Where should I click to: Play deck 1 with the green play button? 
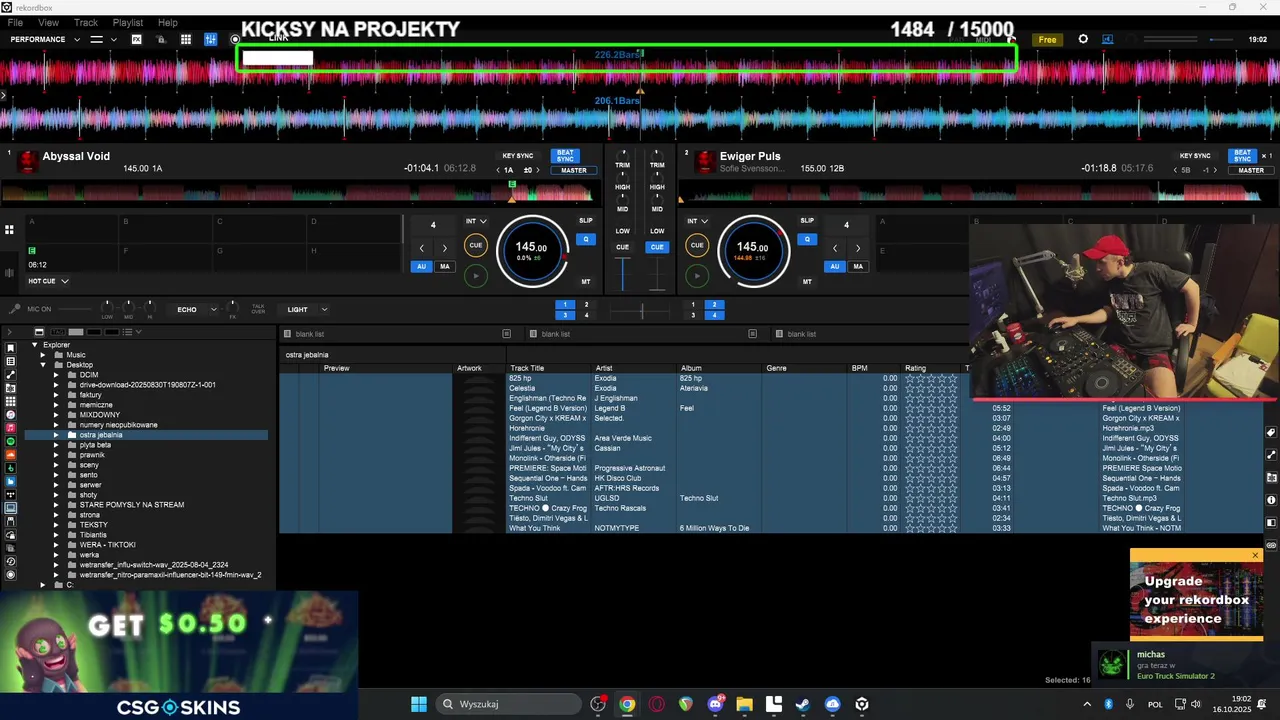476,275
